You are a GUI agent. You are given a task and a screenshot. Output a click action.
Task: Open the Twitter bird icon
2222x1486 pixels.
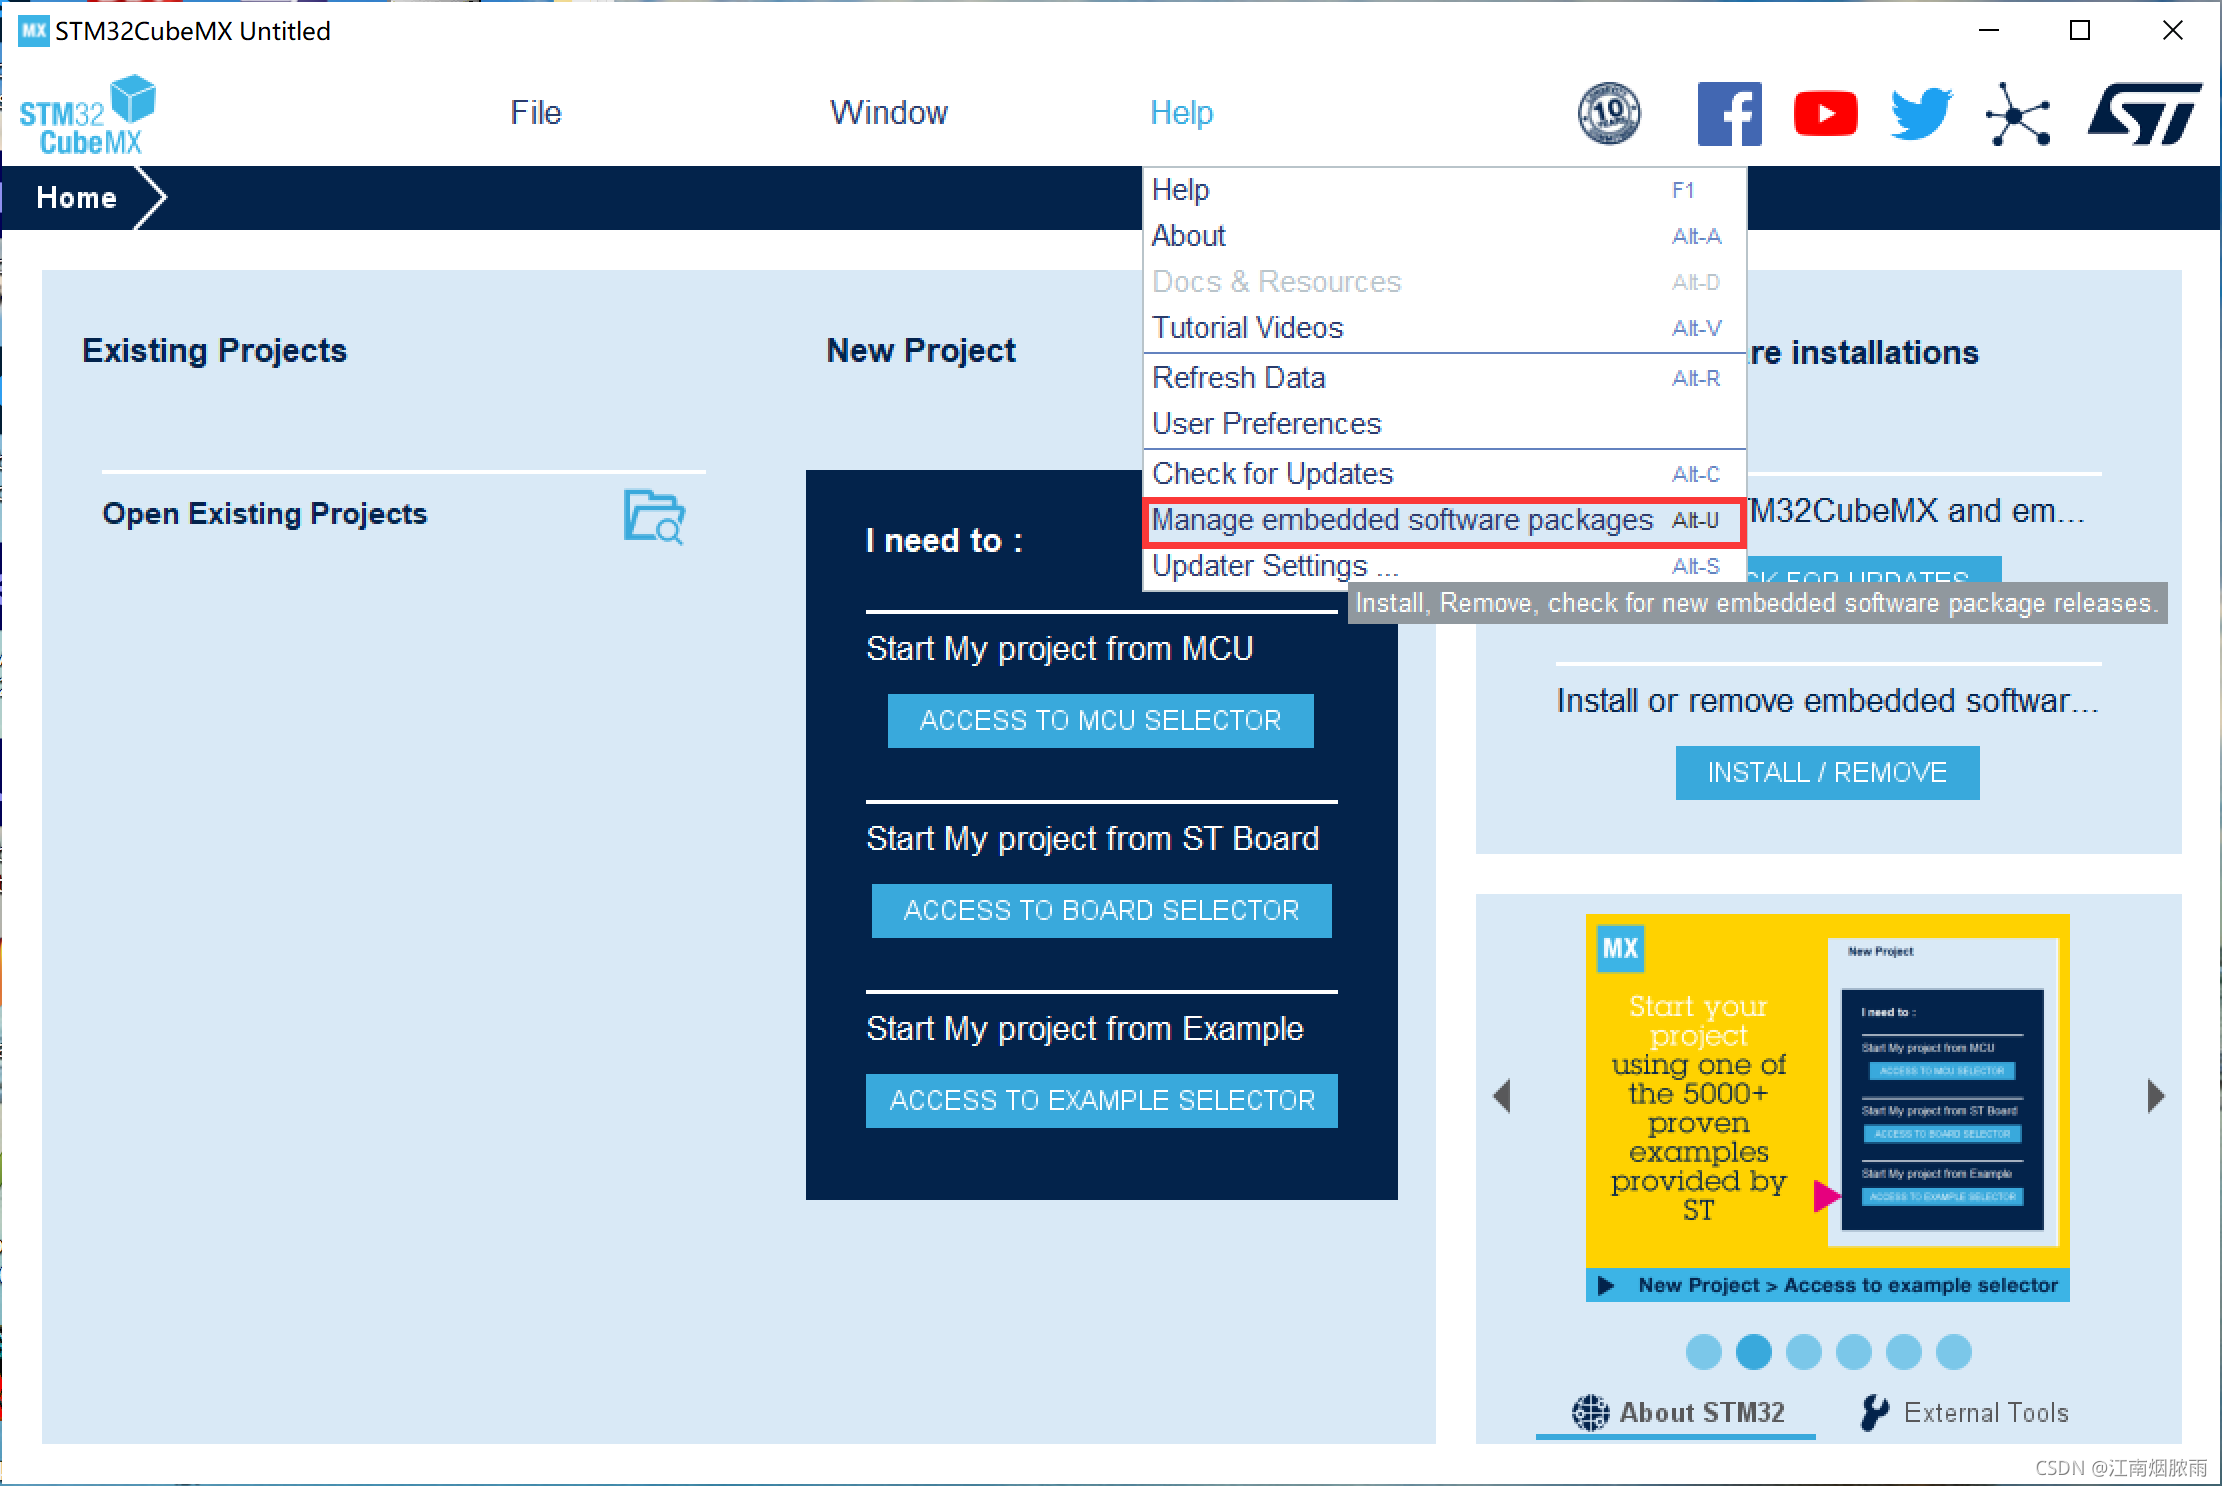[x=1921, y=114]
